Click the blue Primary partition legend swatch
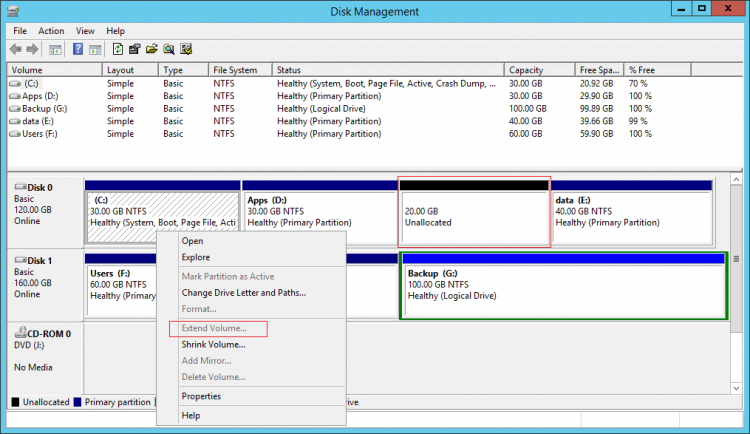The width and height of the screenshot is (750, 434). tap(77, 402)
